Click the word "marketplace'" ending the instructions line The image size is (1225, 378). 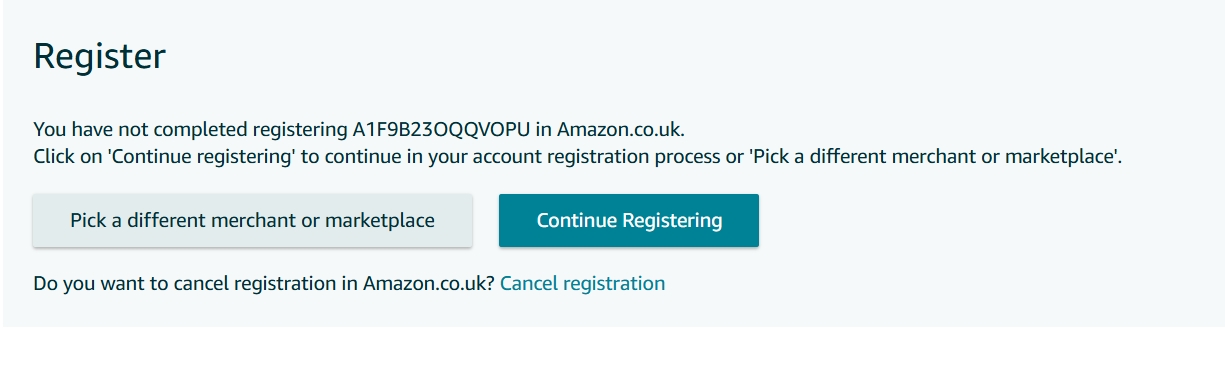click(x=1063, y=158)
